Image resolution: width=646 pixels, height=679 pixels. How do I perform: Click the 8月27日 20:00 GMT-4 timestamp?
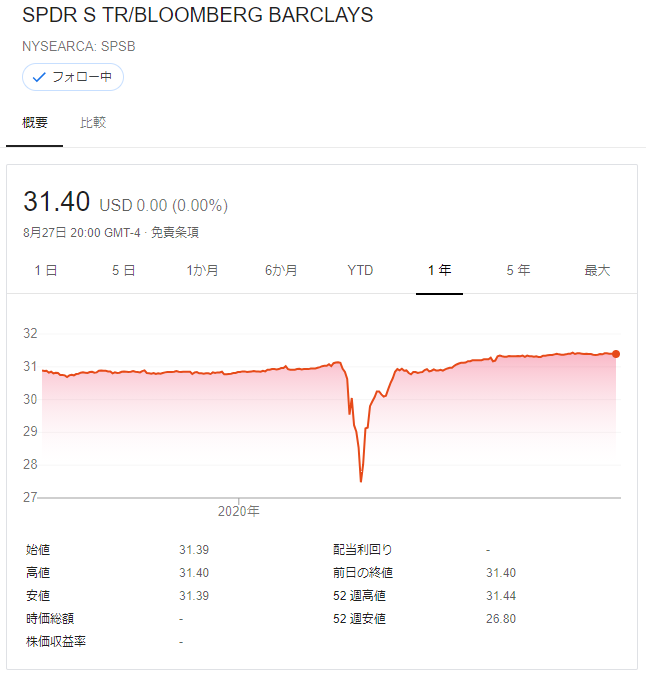click(82, 233)
